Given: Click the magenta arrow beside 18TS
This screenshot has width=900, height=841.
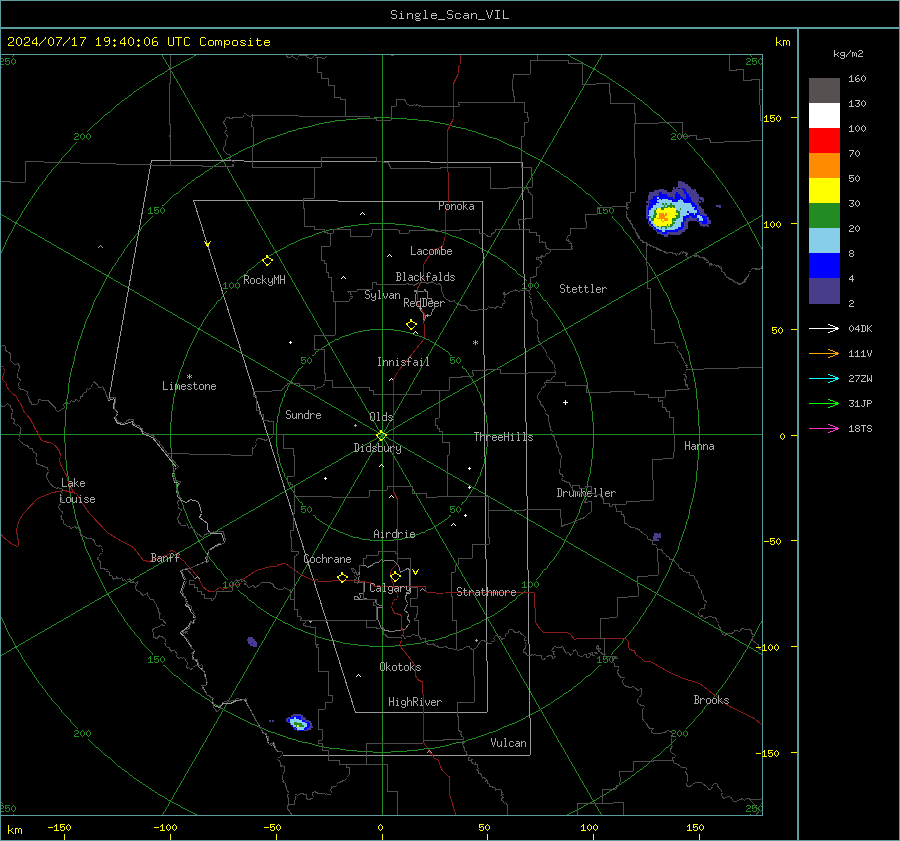Looking at the screenshot, I should 824,428.
